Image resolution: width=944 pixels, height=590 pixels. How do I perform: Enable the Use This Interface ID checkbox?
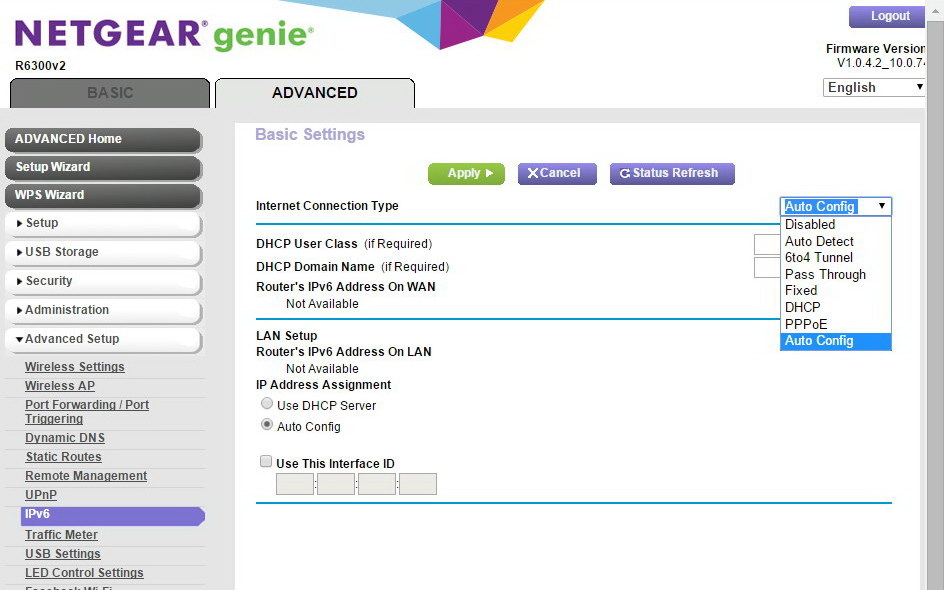pyautogui.click(x=266, y=462)
